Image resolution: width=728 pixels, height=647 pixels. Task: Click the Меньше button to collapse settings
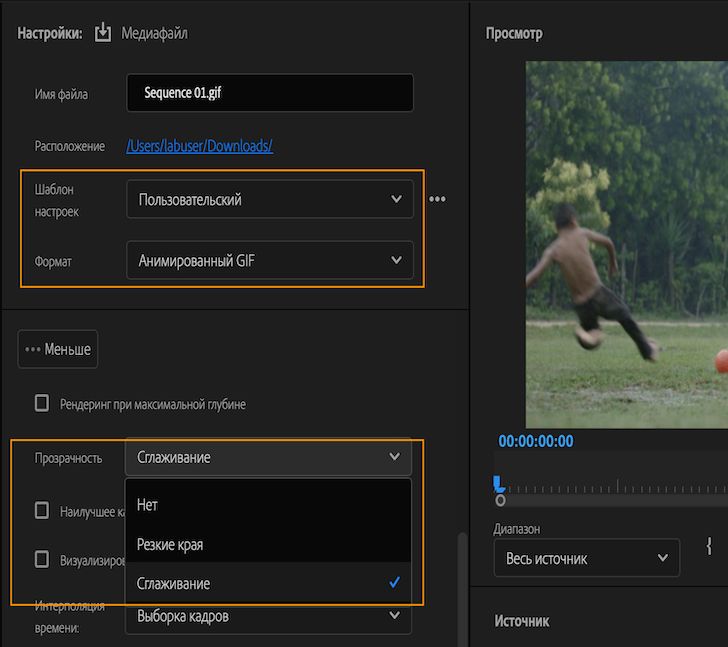[58, 349]
